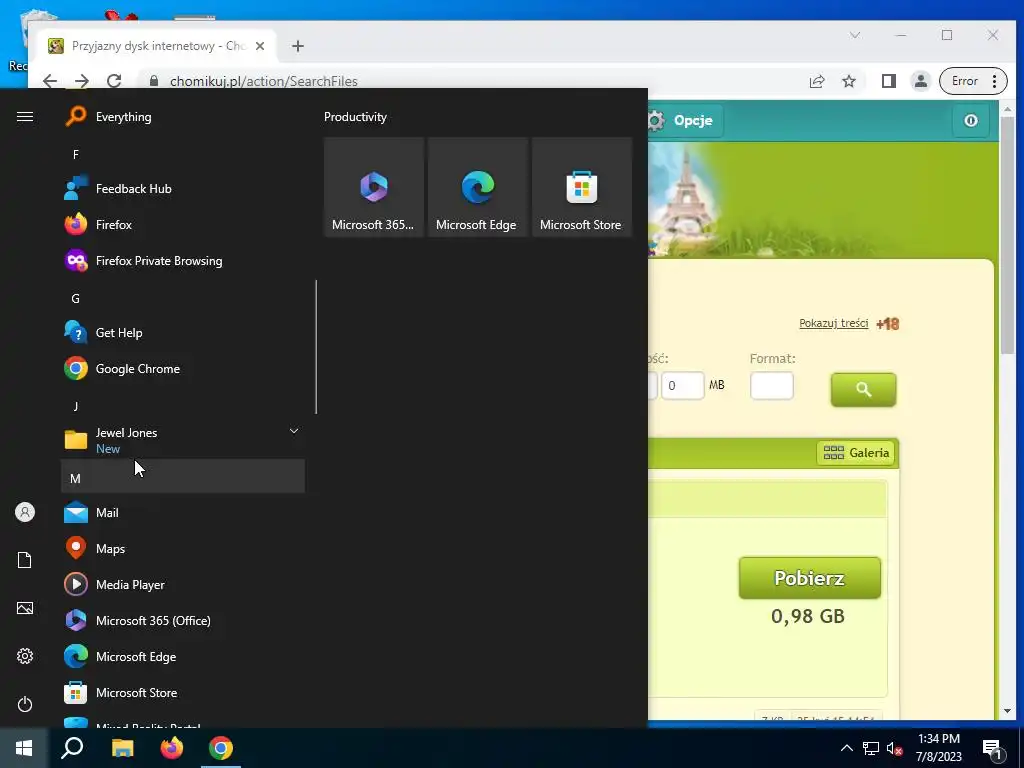Screen dimensions: 1024x768
Task: Share this page icon in Chrome
Action: click(x=816, y=81)
